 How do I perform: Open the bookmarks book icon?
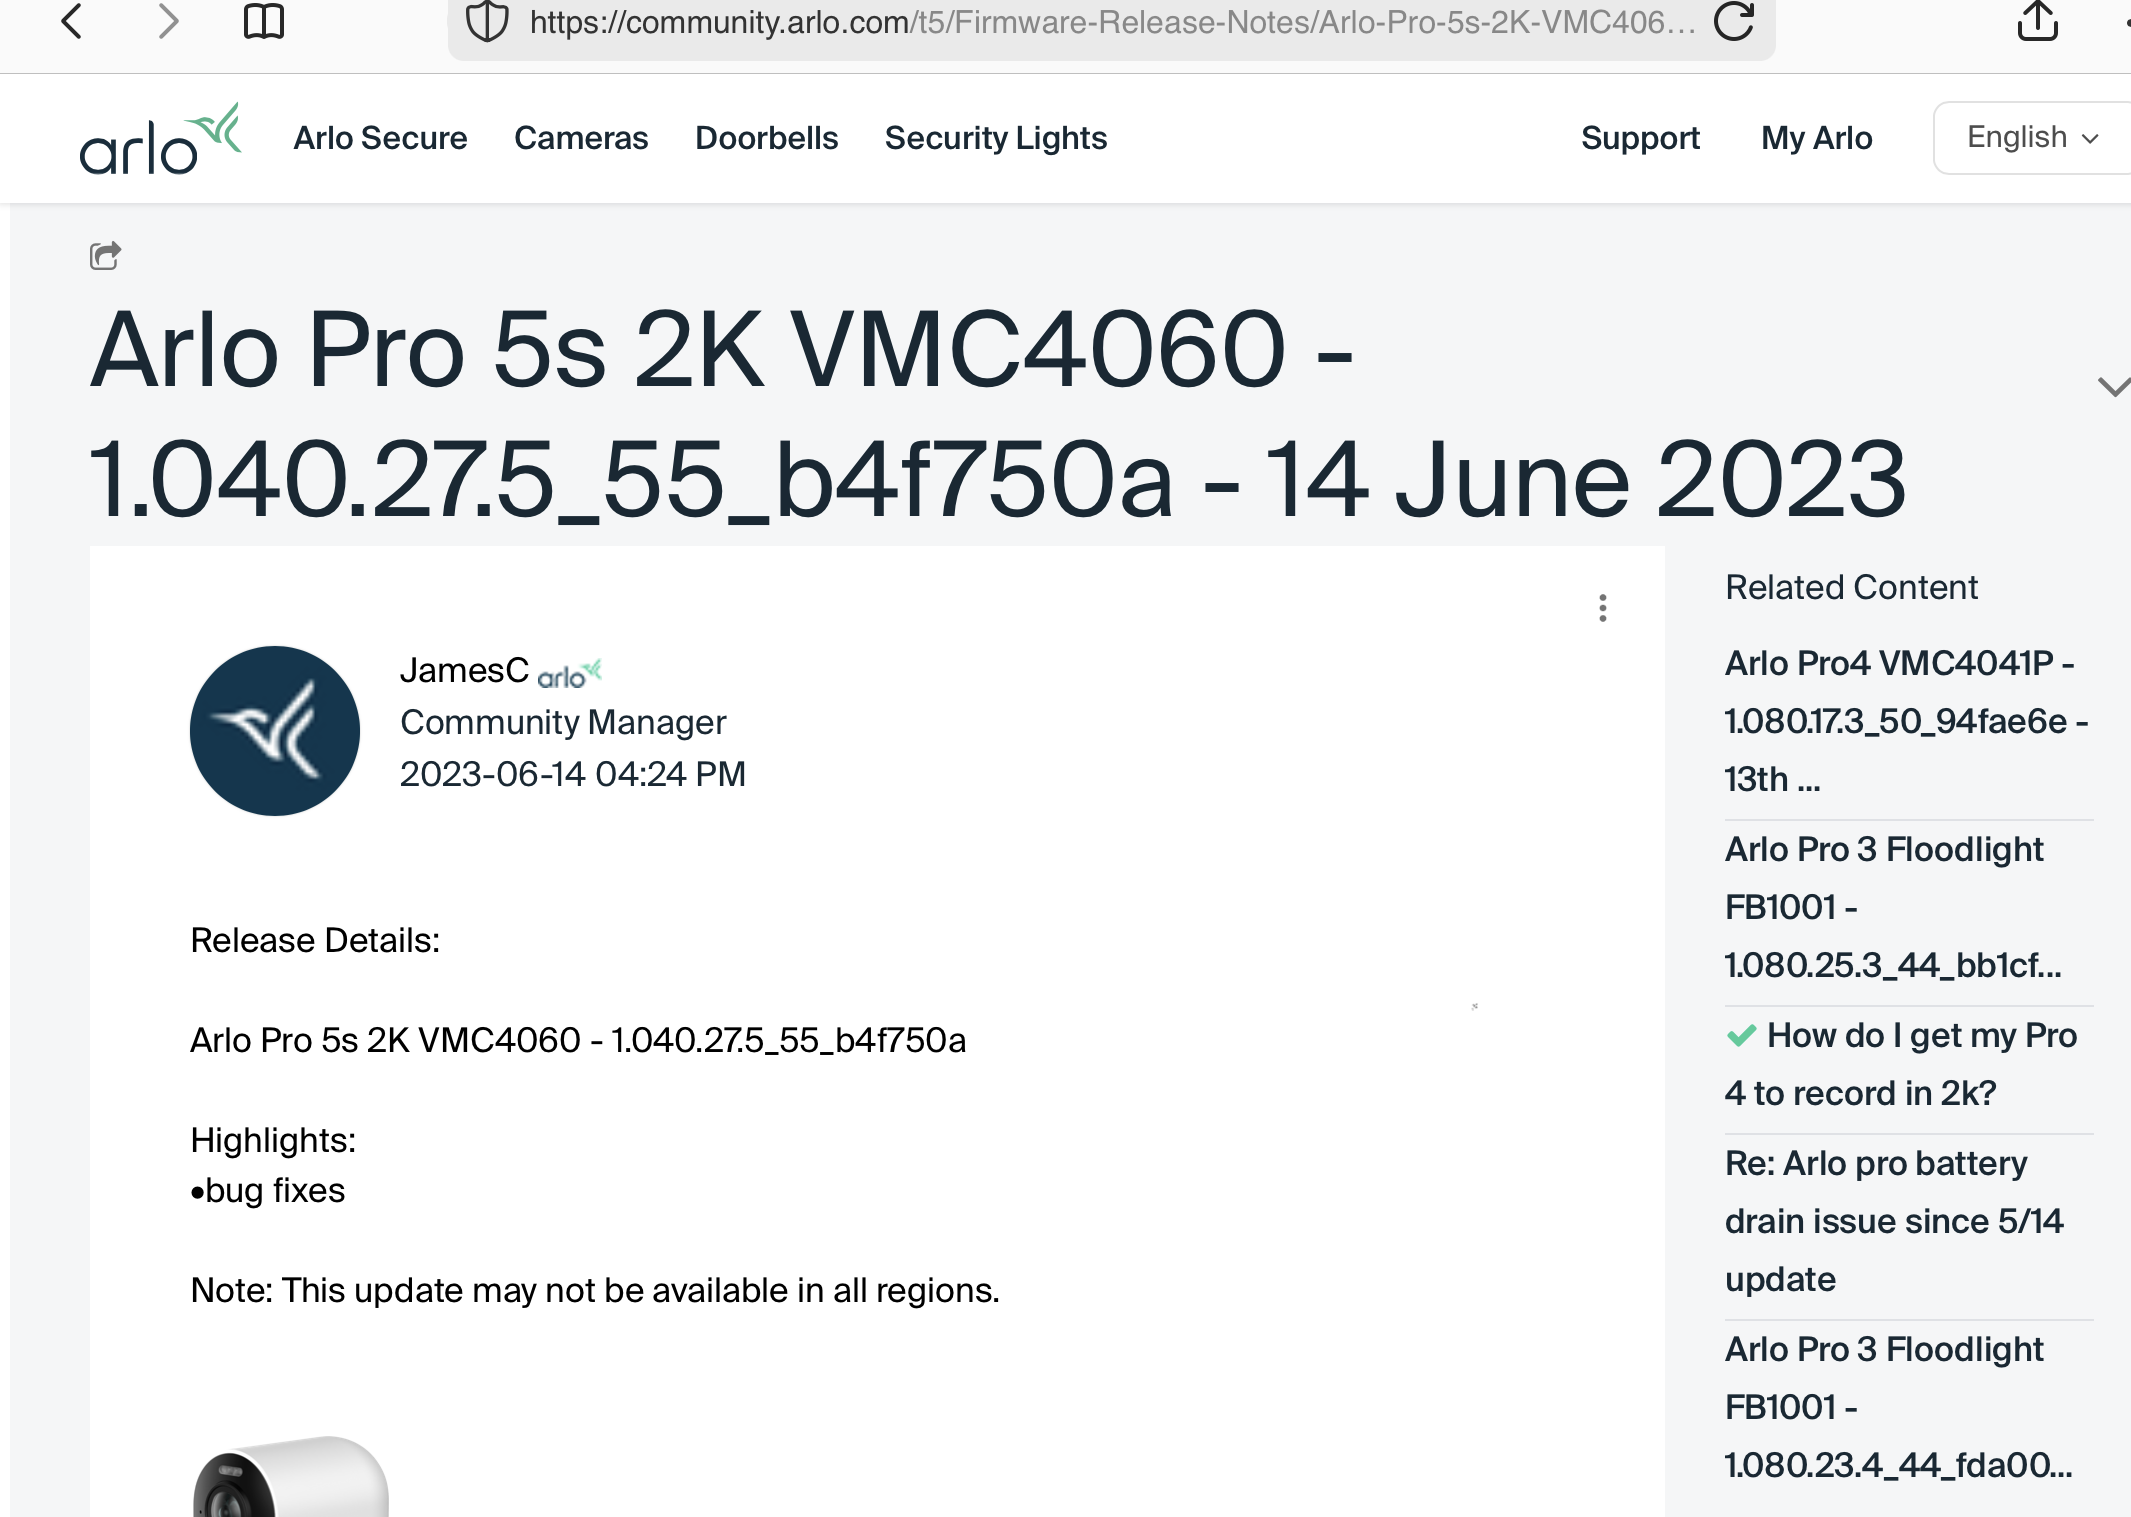(264, 21)
